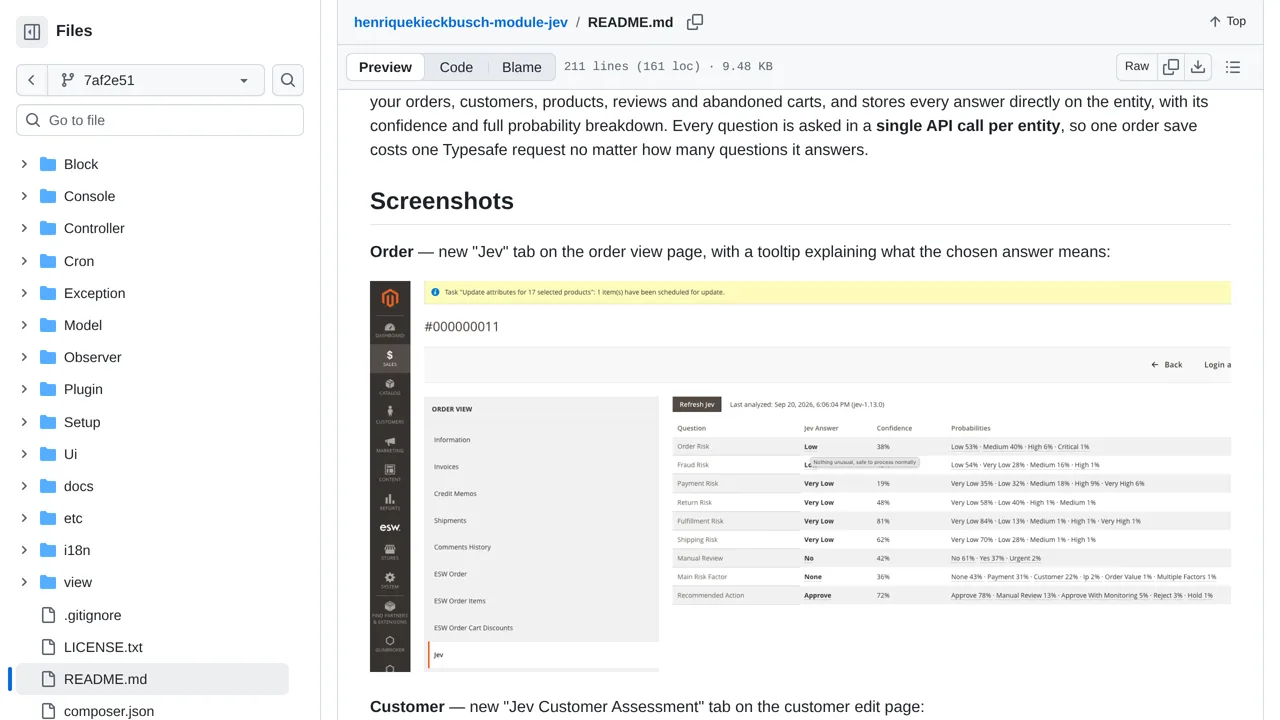This screenshot has height=720, width=1280.
Task: Switch to the Preview tab
Action: pos(385,67)
